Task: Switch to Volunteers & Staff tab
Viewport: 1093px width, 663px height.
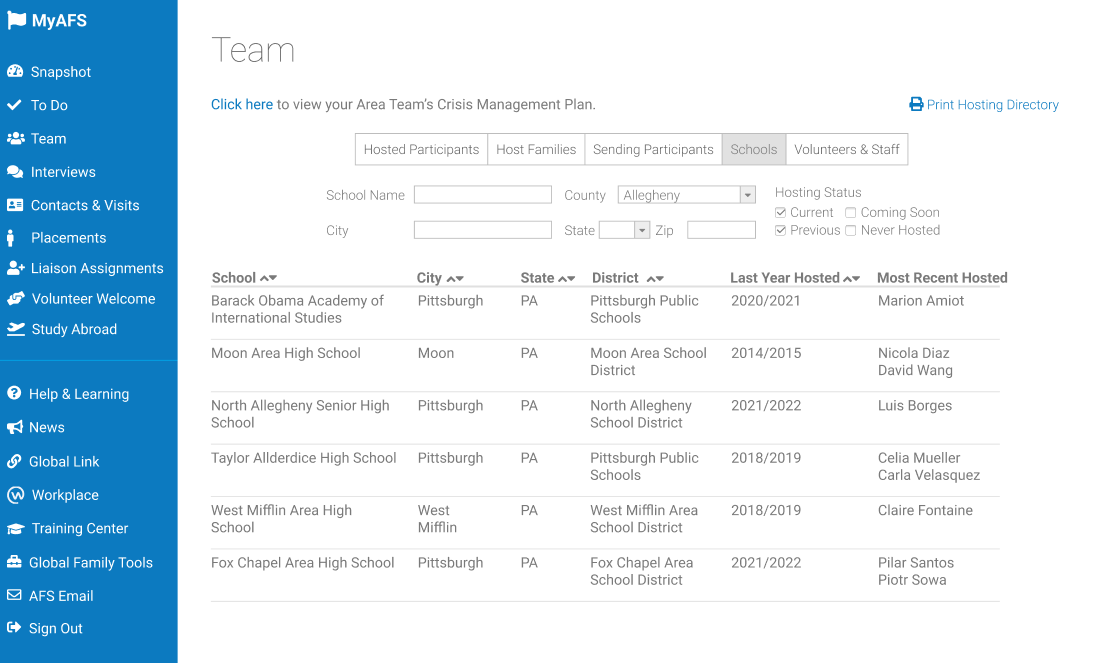Action: tap(846, 149)
